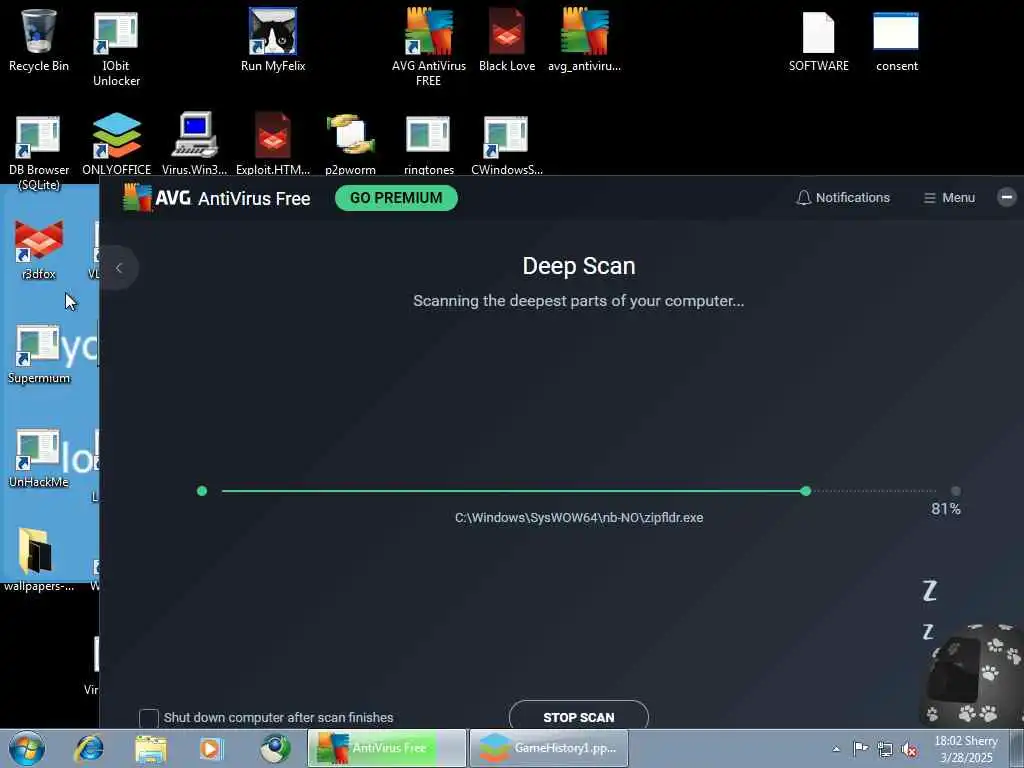Click the Deep Scan heading

pos(579,266)
